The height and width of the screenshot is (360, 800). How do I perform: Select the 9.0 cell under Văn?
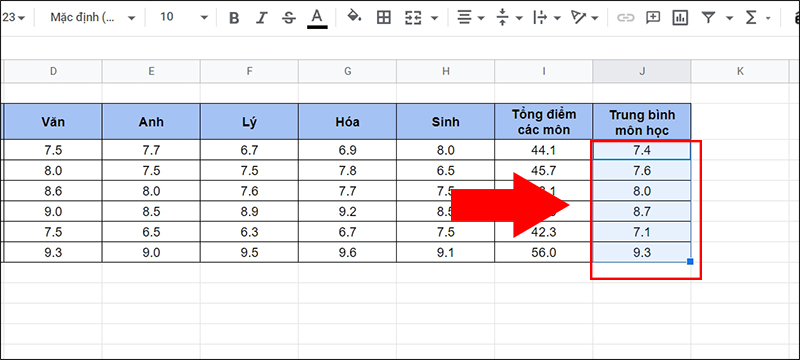coord(53,212)
